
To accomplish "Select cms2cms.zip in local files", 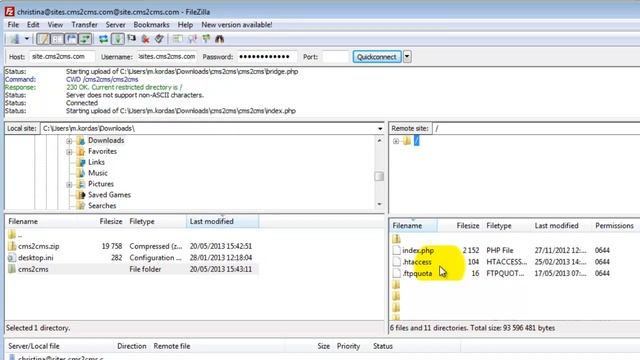I will tap(39, 247).
